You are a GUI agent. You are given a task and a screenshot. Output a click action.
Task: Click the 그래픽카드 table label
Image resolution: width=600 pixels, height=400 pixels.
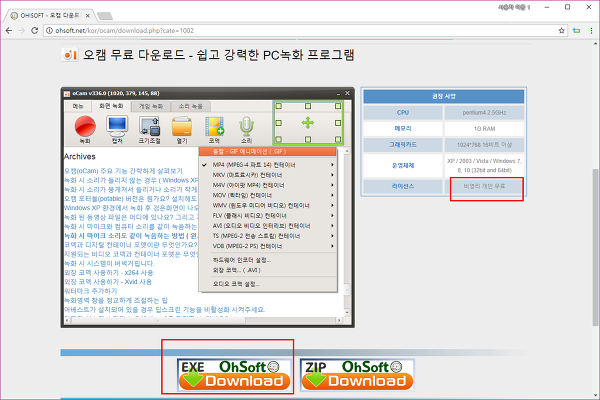403,145
